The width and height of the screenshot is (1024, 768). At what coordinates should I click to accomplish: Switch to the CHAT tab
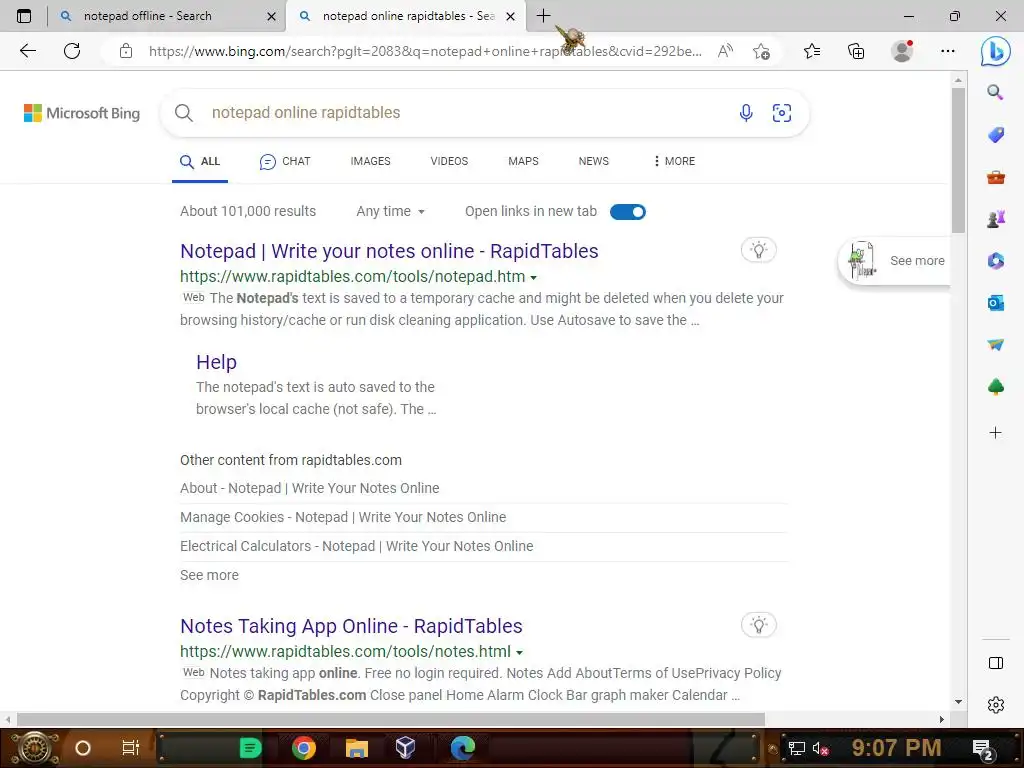285,161
